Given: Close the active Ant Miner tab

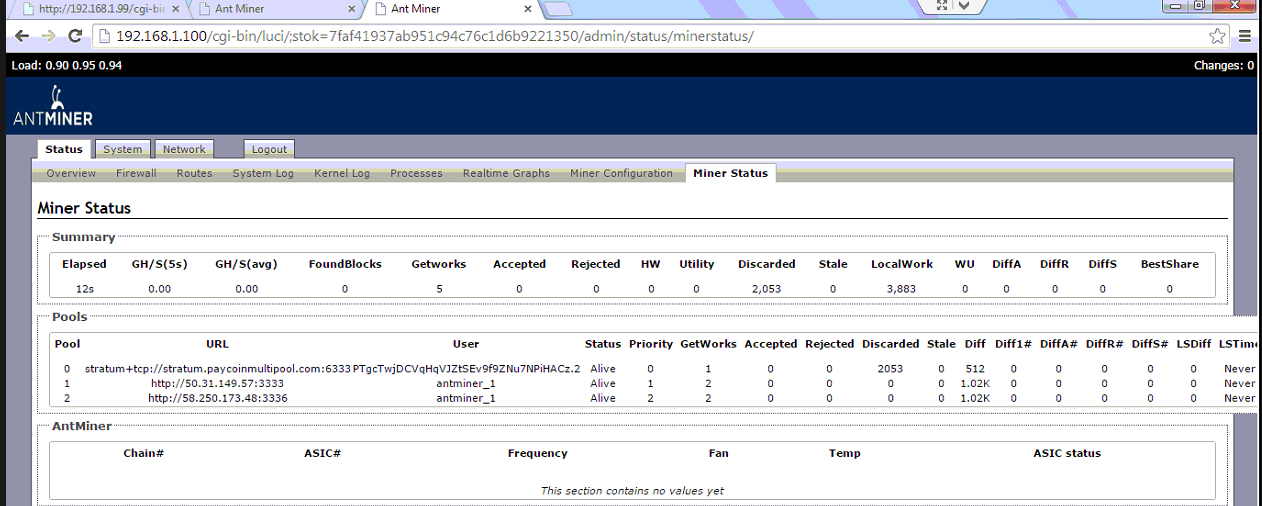Looking at the screenshot, I should [x=526, y=9].
